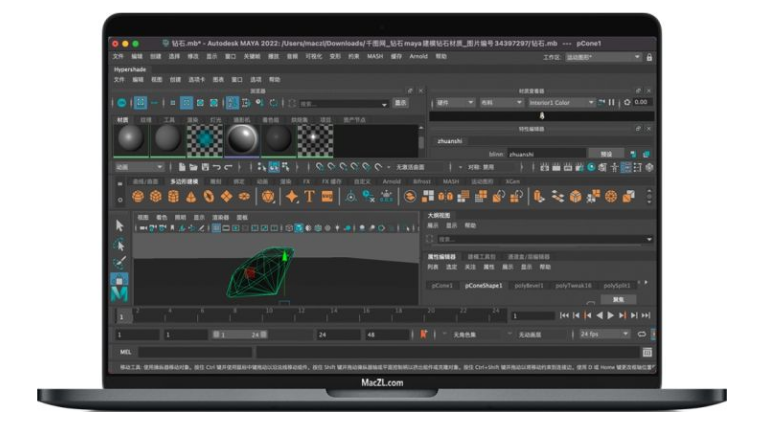Viewport: 772px width, 427px height.
Task: Click the New Scene icon on status line
Action: pos(182,167)
